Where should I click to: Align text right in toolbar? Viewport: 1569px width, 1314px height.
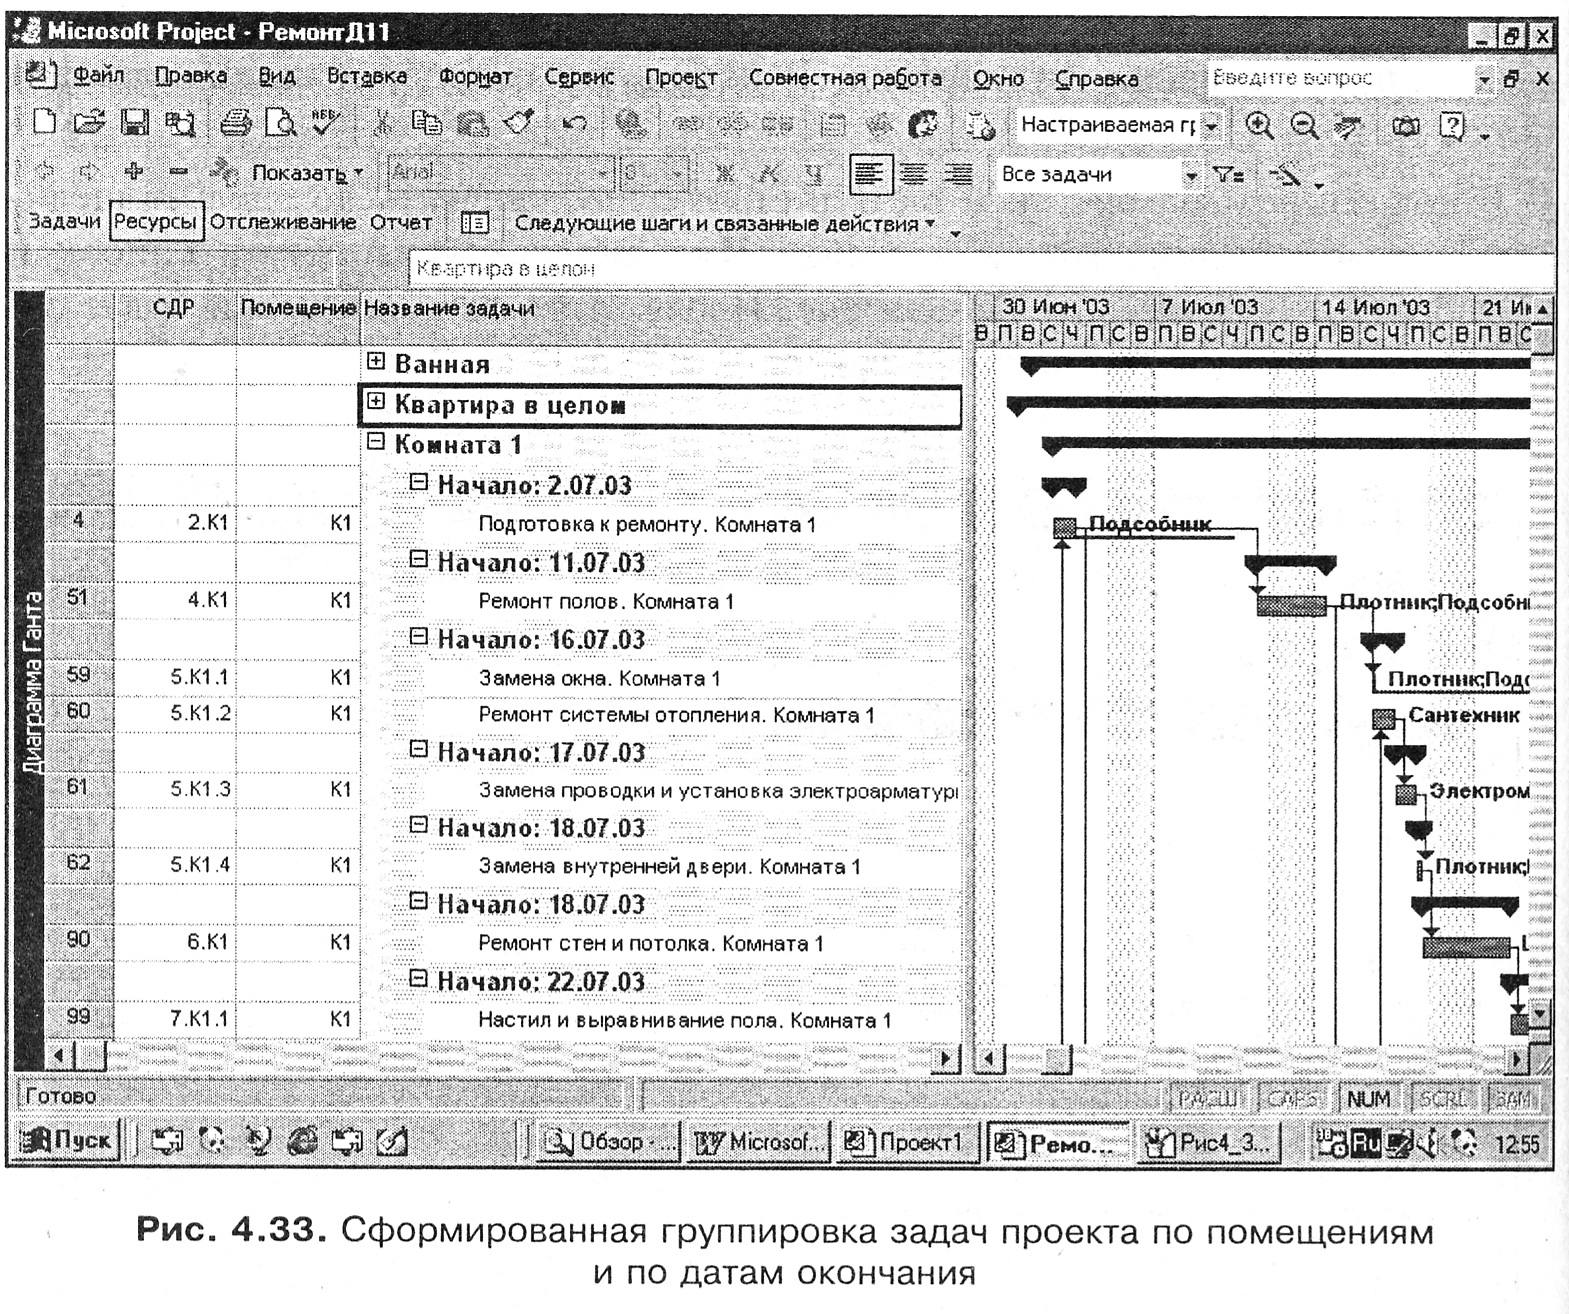pos(957,174)
